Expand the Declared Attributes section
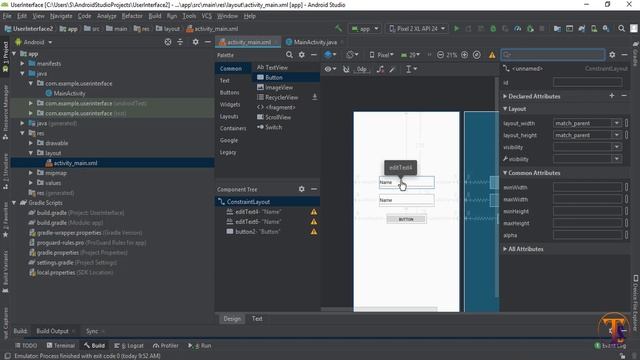This screenshot has height=360, width=640. (x=505, y=96)
